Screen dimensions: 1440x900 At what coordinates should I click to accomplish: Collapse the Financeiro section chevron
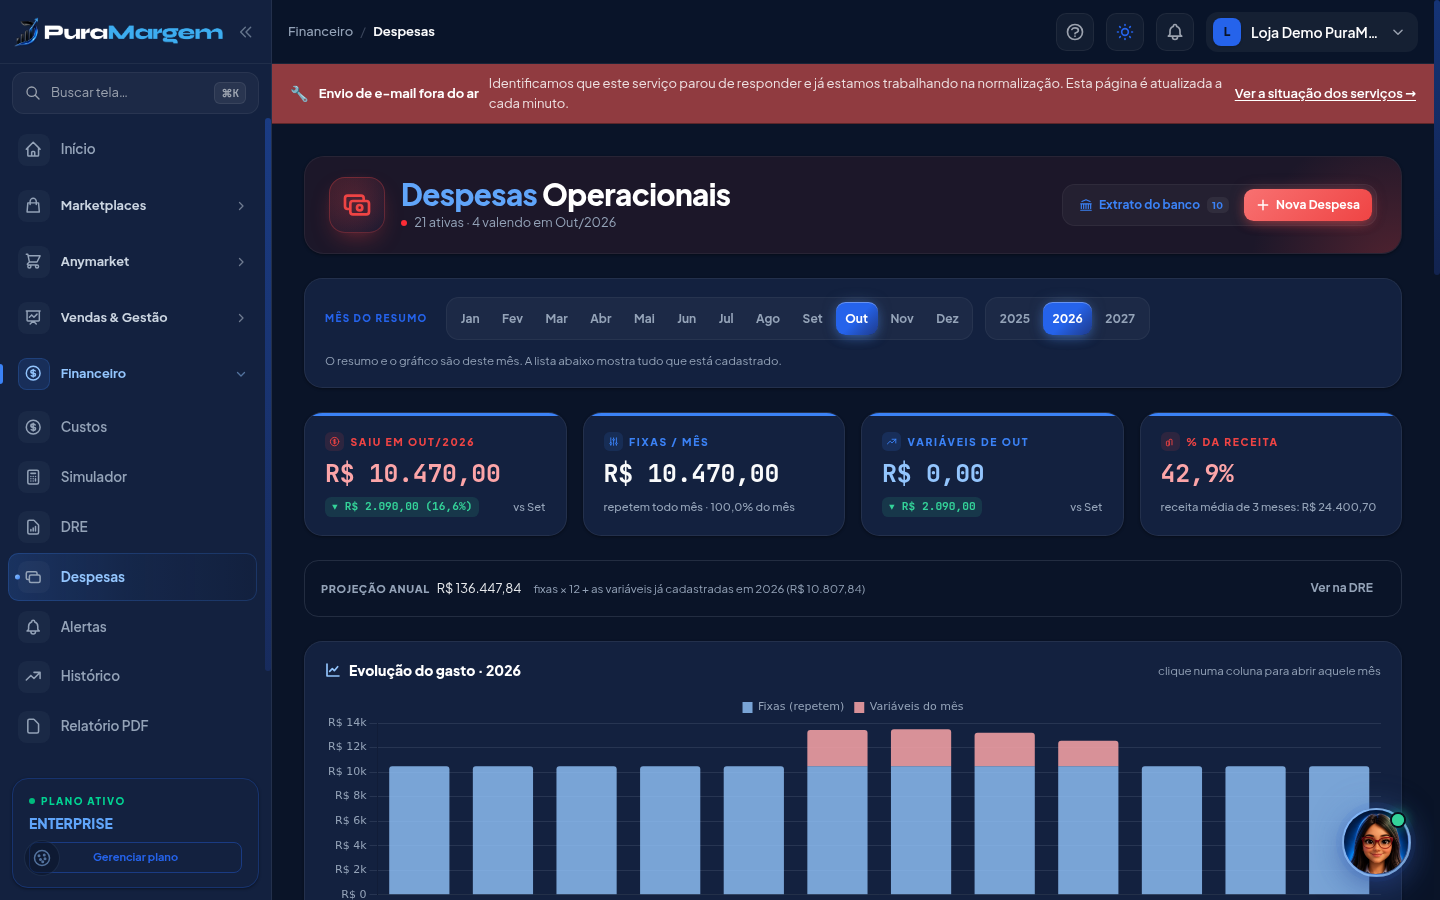point(241,374)
